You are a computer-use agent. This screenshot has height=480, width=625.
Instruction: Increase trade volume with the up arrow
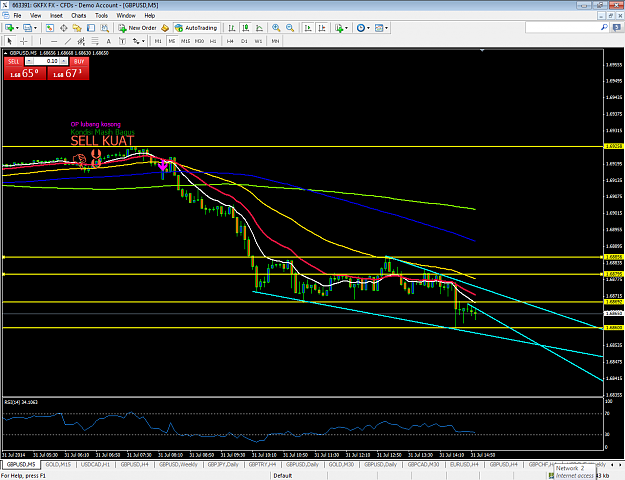tap(63, 61)
